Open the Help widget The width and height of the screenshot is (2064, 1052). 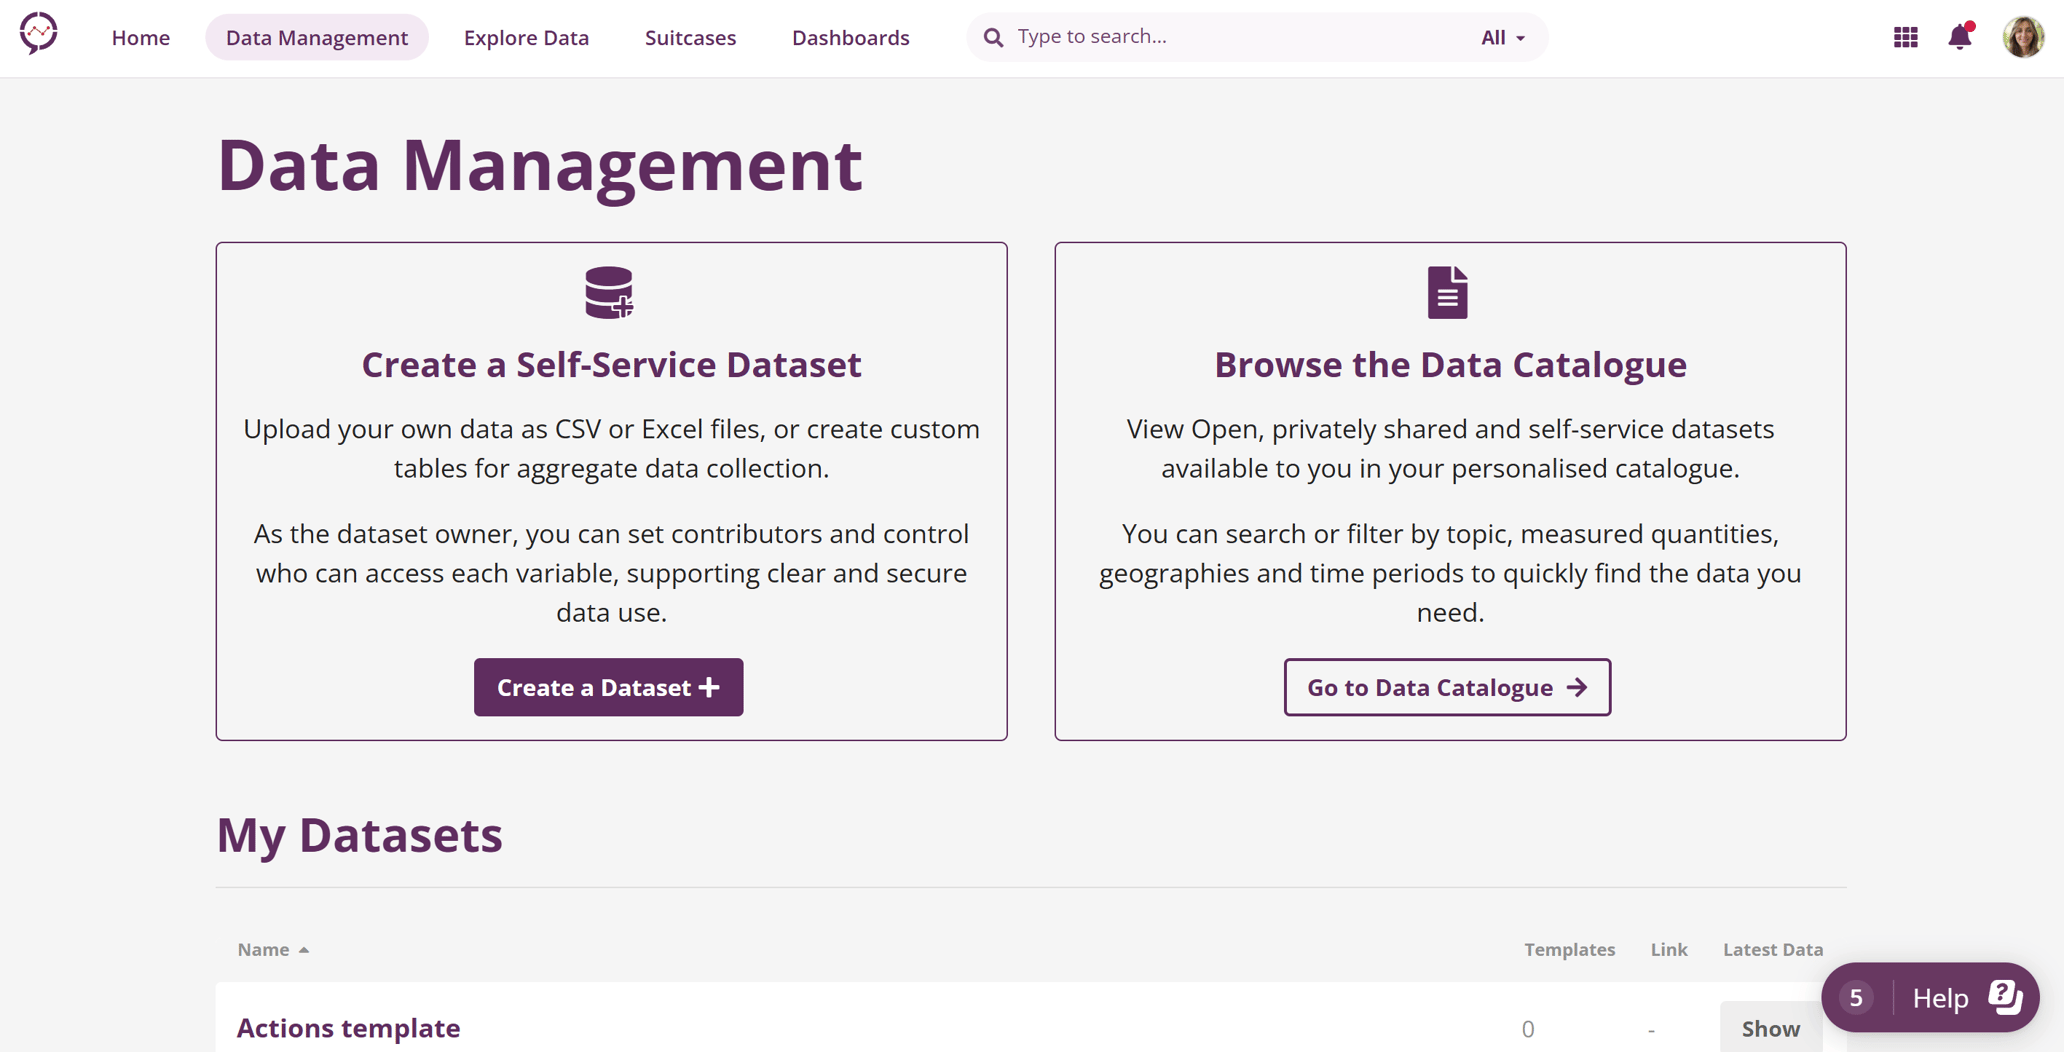(x=1939, y=997)
